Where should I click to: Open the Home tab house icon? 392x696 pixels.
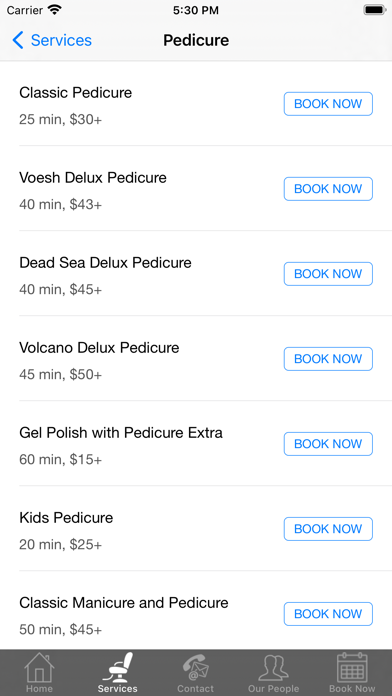pos(39,667)
